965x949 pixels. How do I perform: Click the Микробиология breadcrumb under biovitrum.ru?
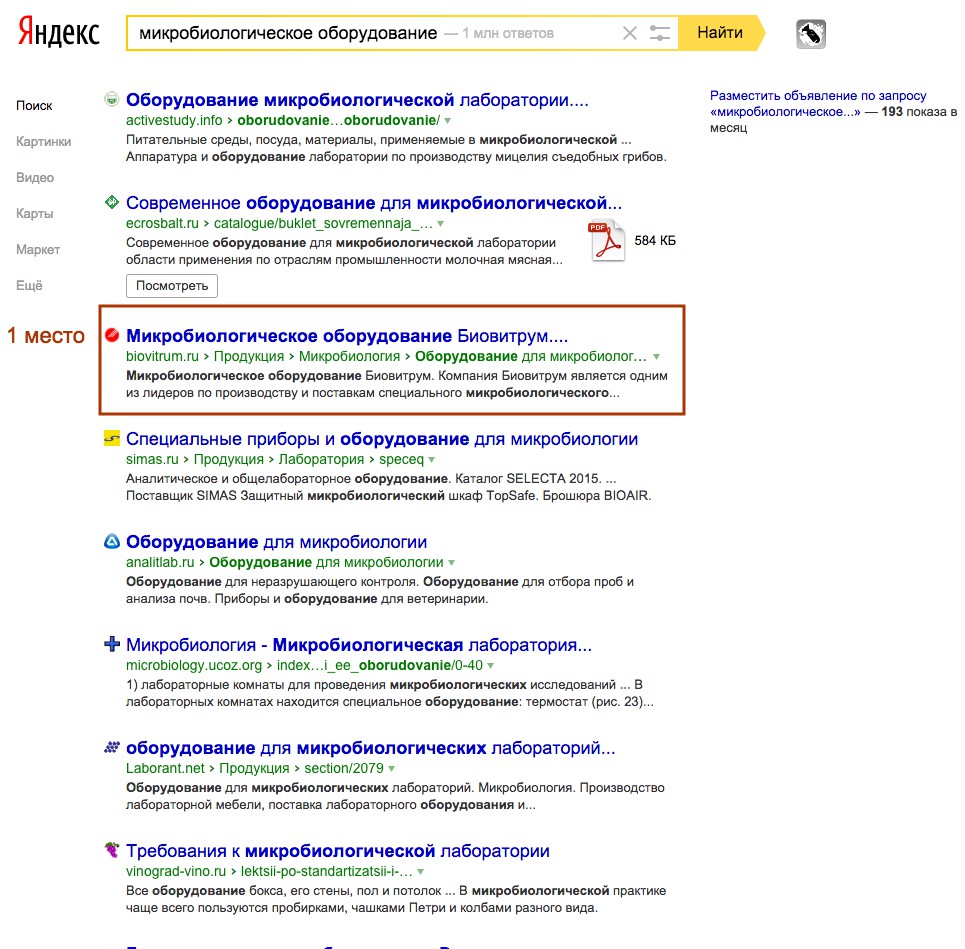pyautogui.click(x=350, y=356)
